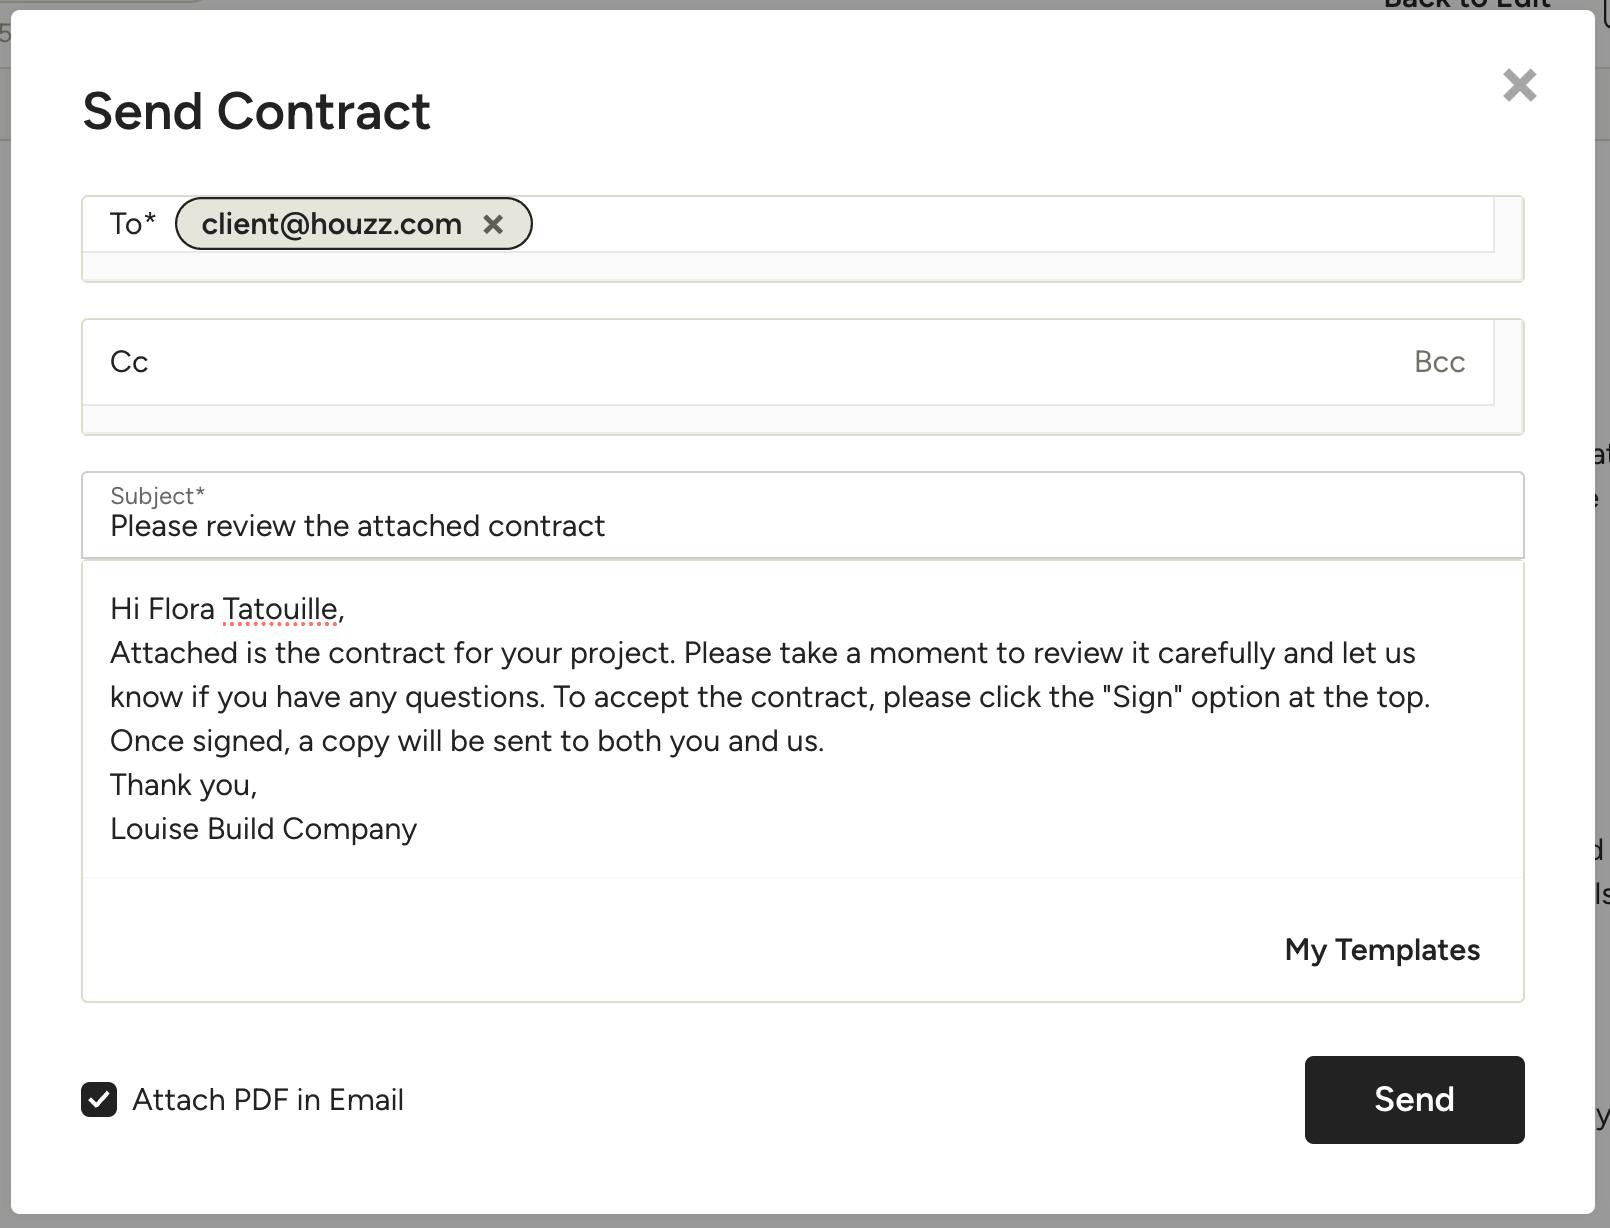Click the "To*" field label
Image resolution: width=1610 pixels, height=1228 pixels.
(x=133, y=224)
